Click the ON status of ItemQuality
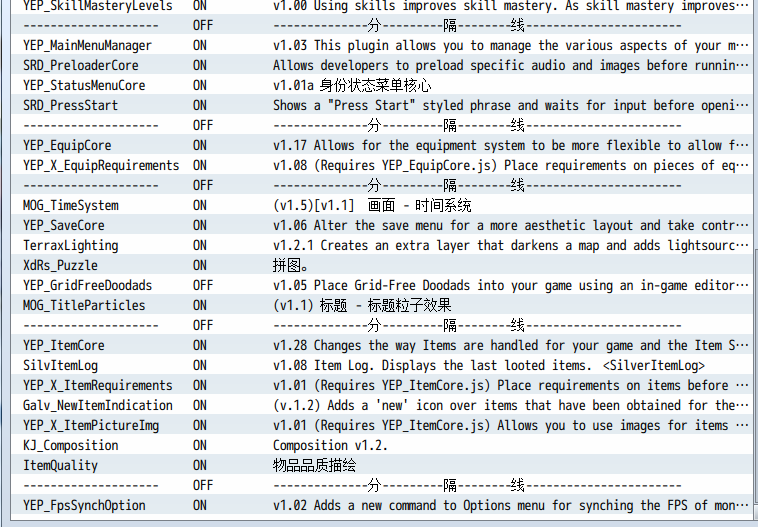Image resolution: width=758 pixels, height=527 pixels. click(200, 466)
